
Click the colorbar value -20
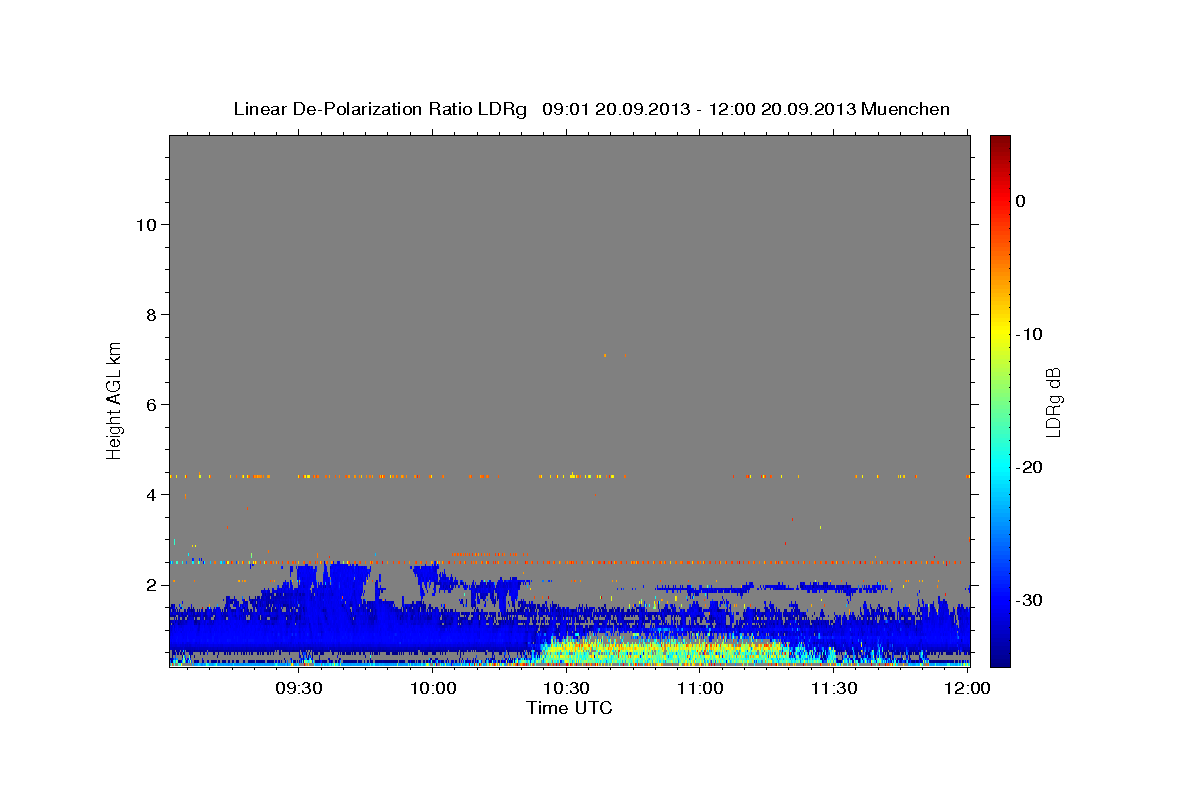click(1030, 467)
